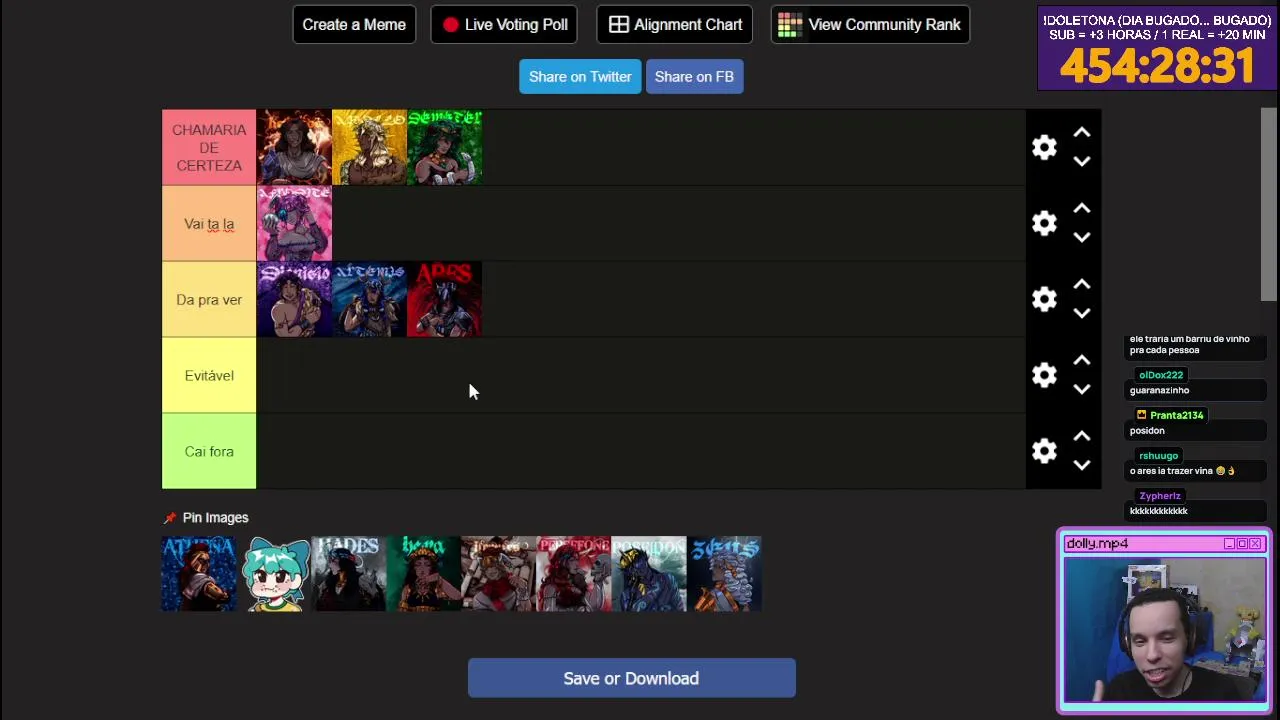Open settings gear for Evitável row

(x=1044, y=376)
